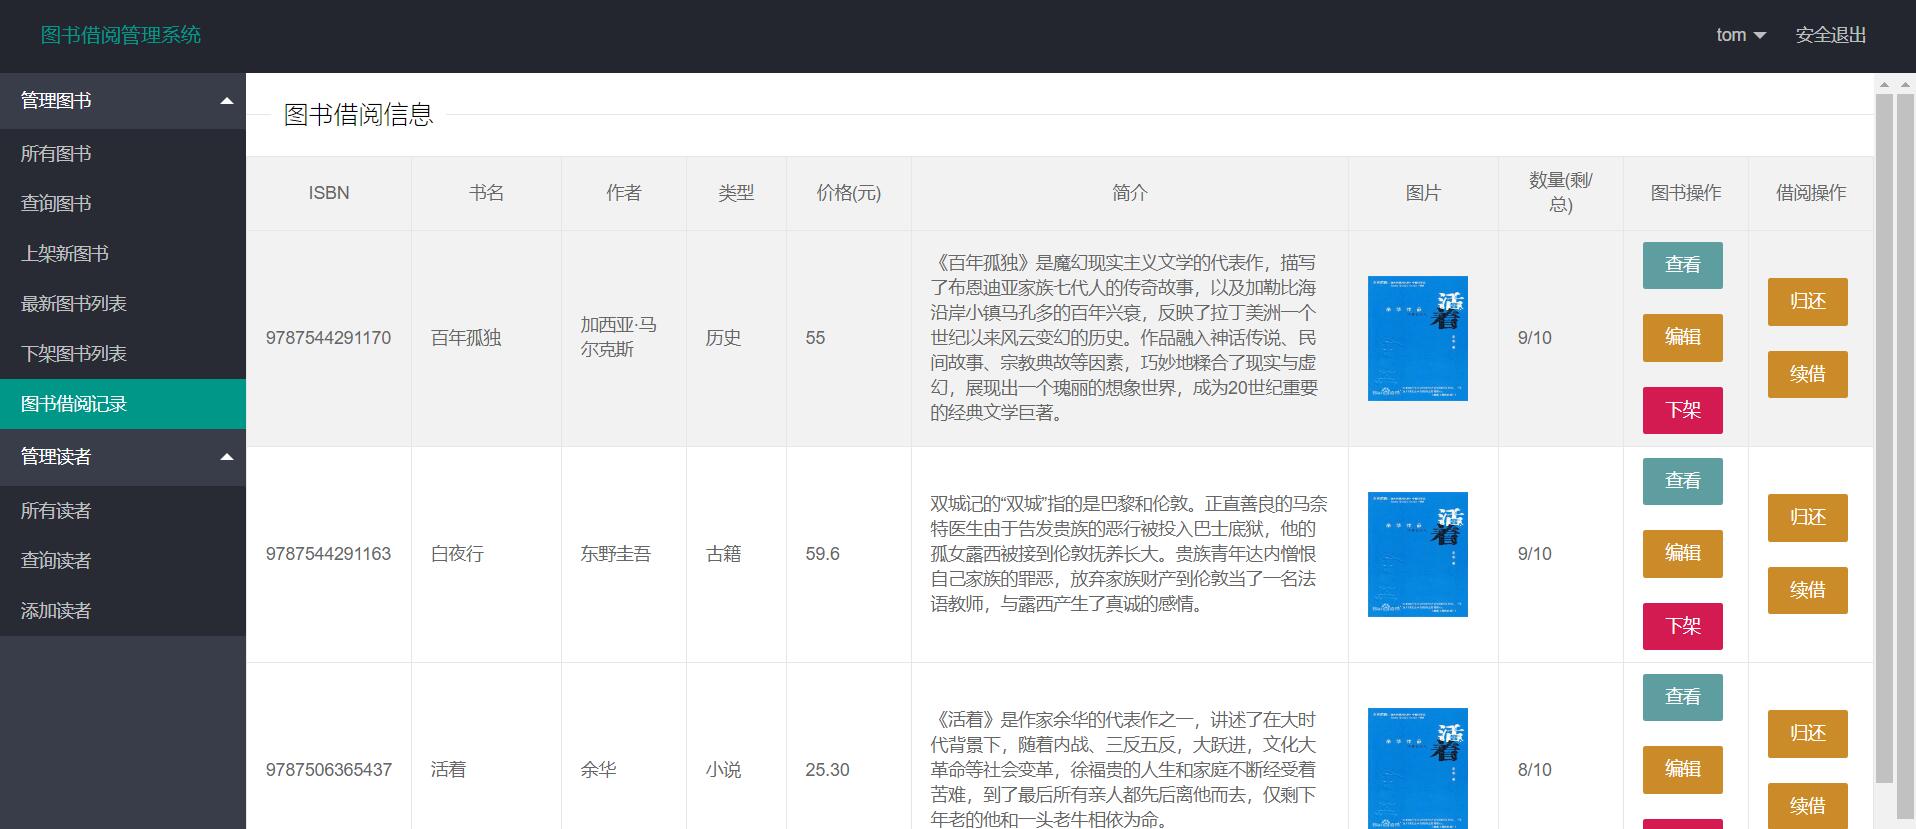This screenshot has height=829, width=1916.
Task: Click the 图片 column header
Action: tap(1423, 193)
